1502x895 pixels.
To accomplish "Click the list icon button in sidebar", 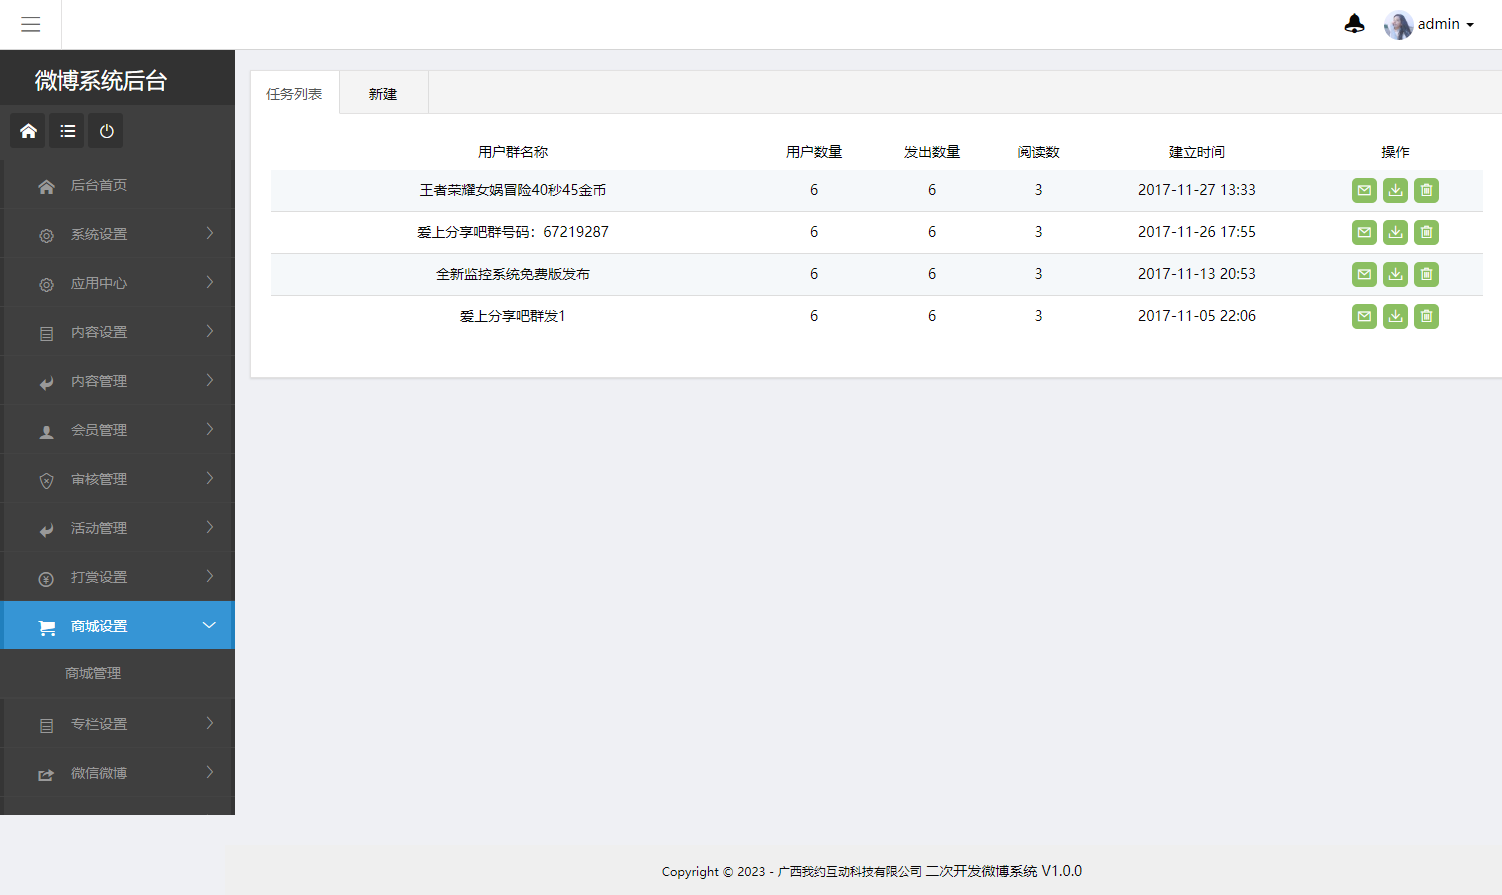I will click(67, 131).
